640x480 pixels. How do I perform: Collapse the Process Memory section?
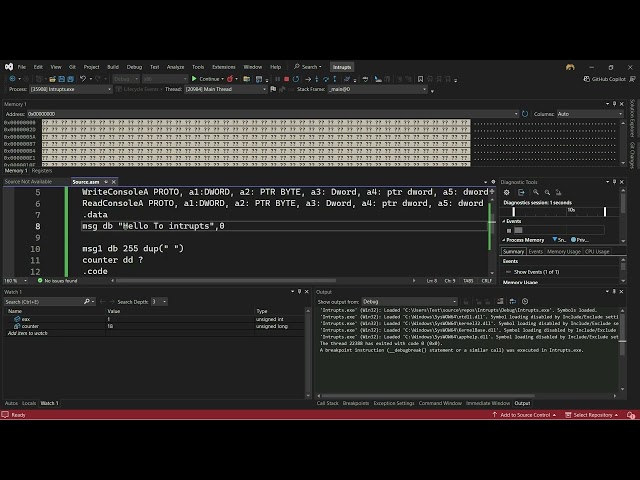504,240
